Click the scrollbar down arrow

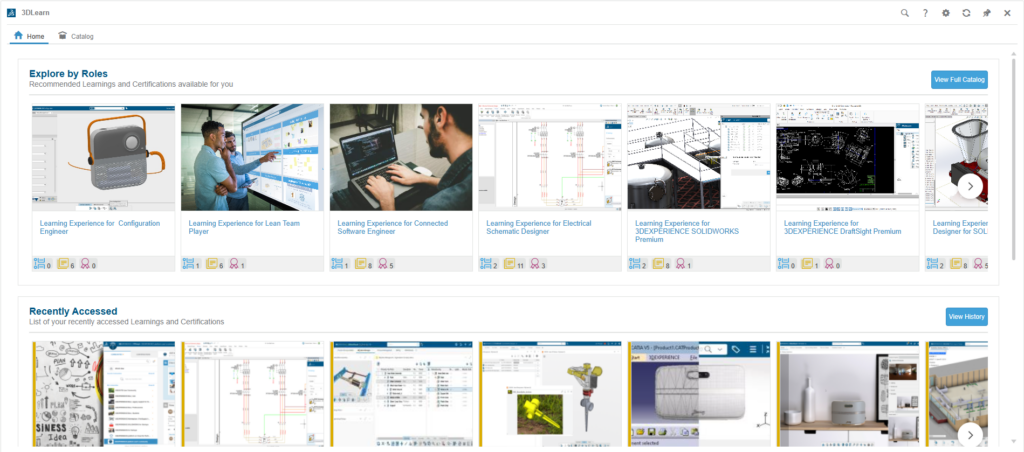coord(1014,440)
